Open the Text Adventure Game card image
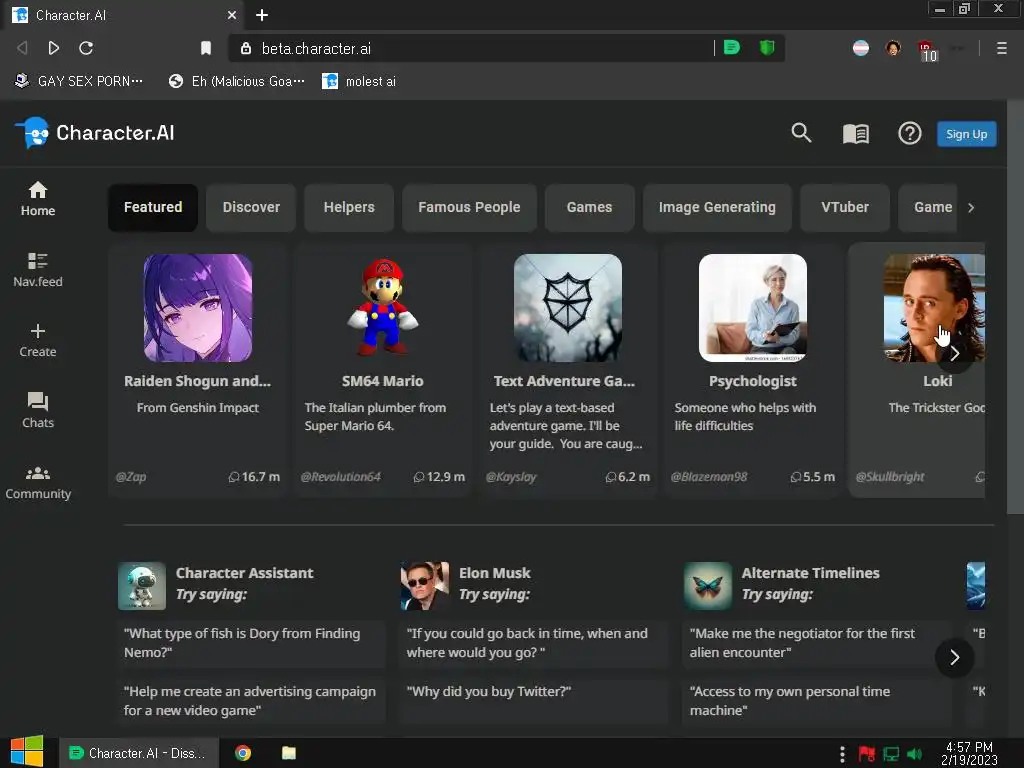Image resolution: width=1024 pixels, height=768 pixels. (568, 308)
